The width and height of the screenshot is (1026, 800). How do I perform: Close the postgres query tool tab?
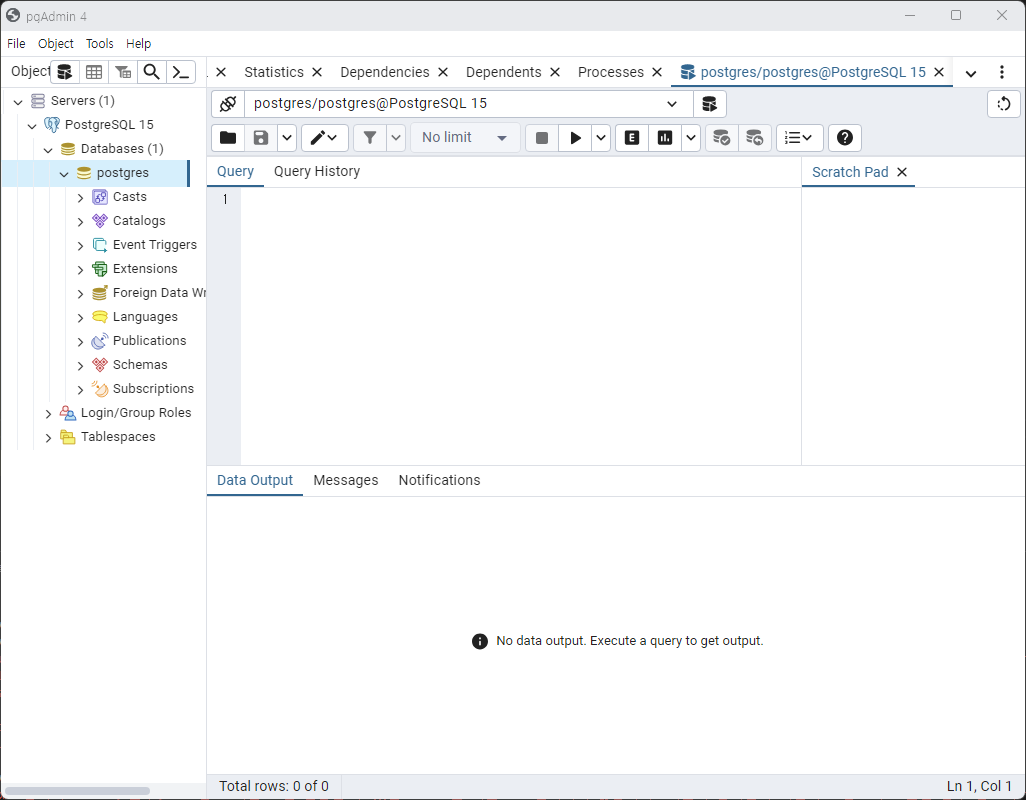(938, 72)
